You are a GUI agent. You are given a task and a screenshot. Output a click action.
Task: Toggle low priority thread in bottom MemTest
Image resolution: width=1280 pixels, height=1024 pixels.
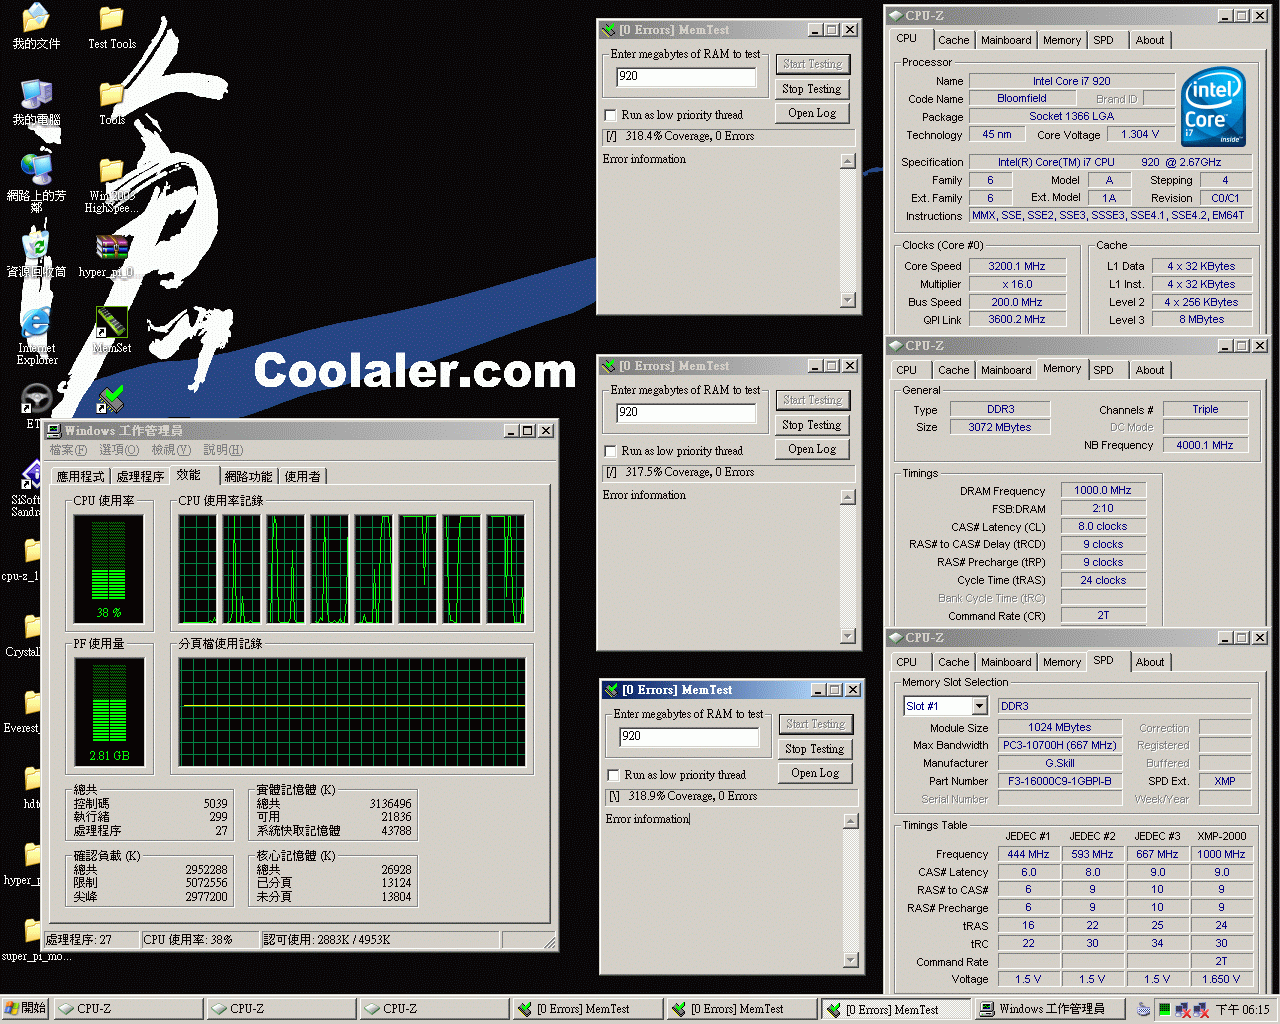pos(614,775)
